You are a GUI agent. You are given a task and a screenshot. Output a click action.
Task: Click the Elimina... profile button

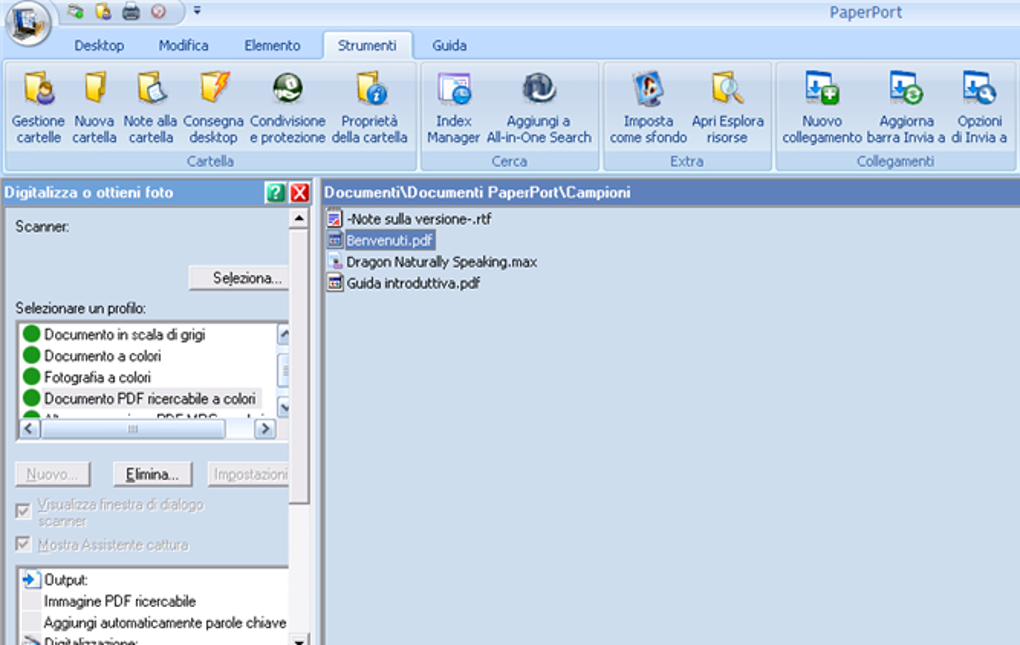pos(152,475)
